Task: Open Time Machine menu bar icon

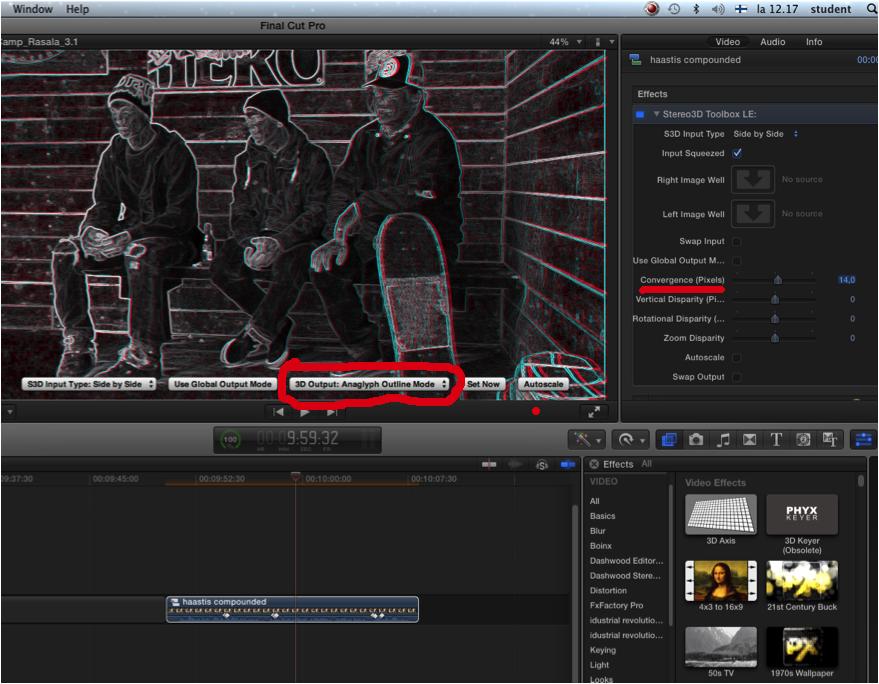Action: [x=674, y=9]
